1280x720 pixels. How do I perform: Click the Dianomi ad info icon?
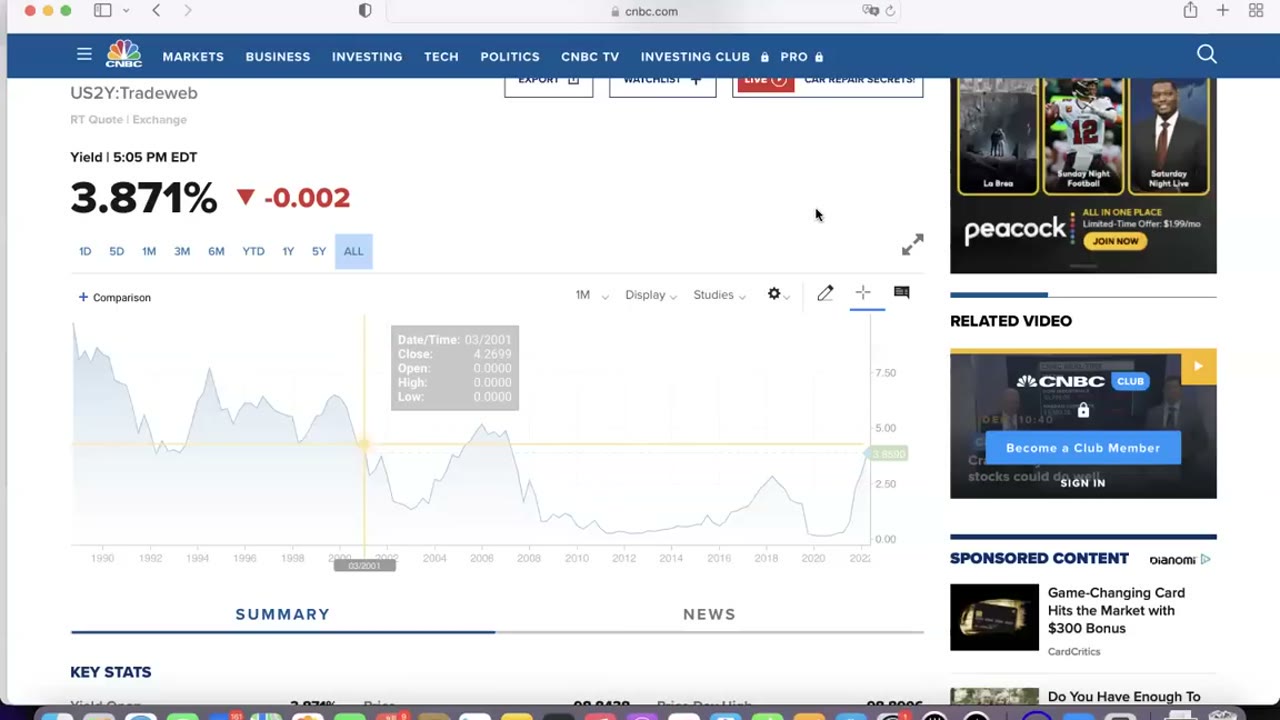tap(1205, 560)
